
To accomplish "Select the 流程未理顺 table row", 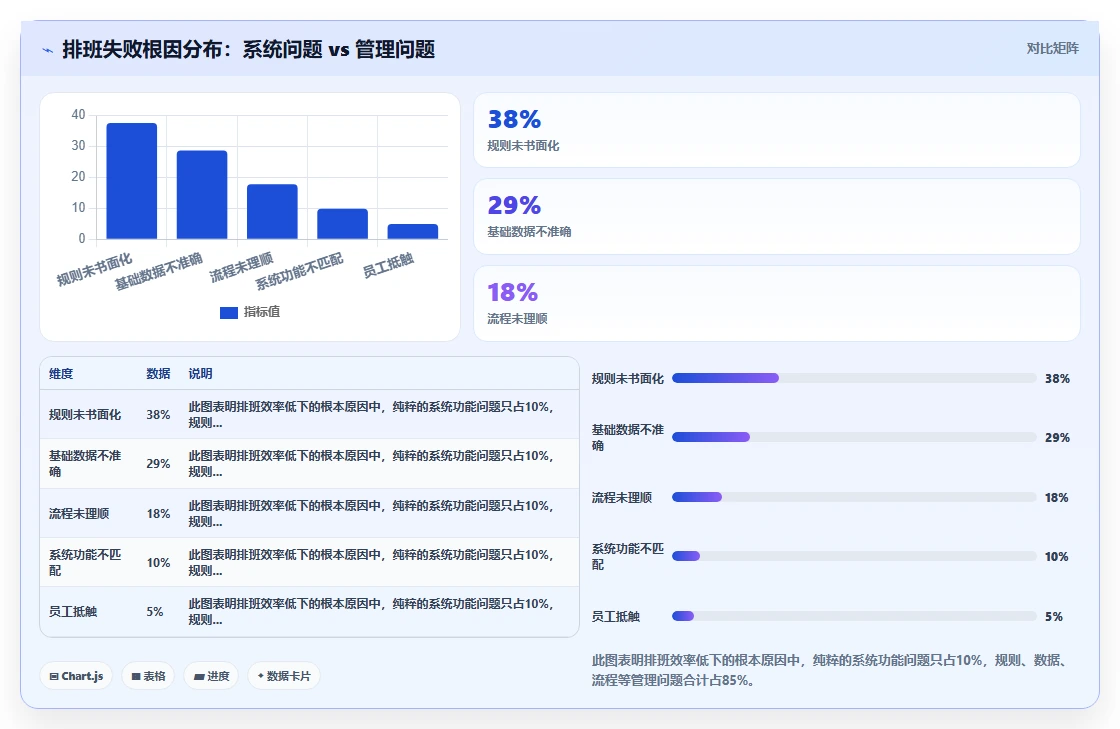I will click(309, 513).
